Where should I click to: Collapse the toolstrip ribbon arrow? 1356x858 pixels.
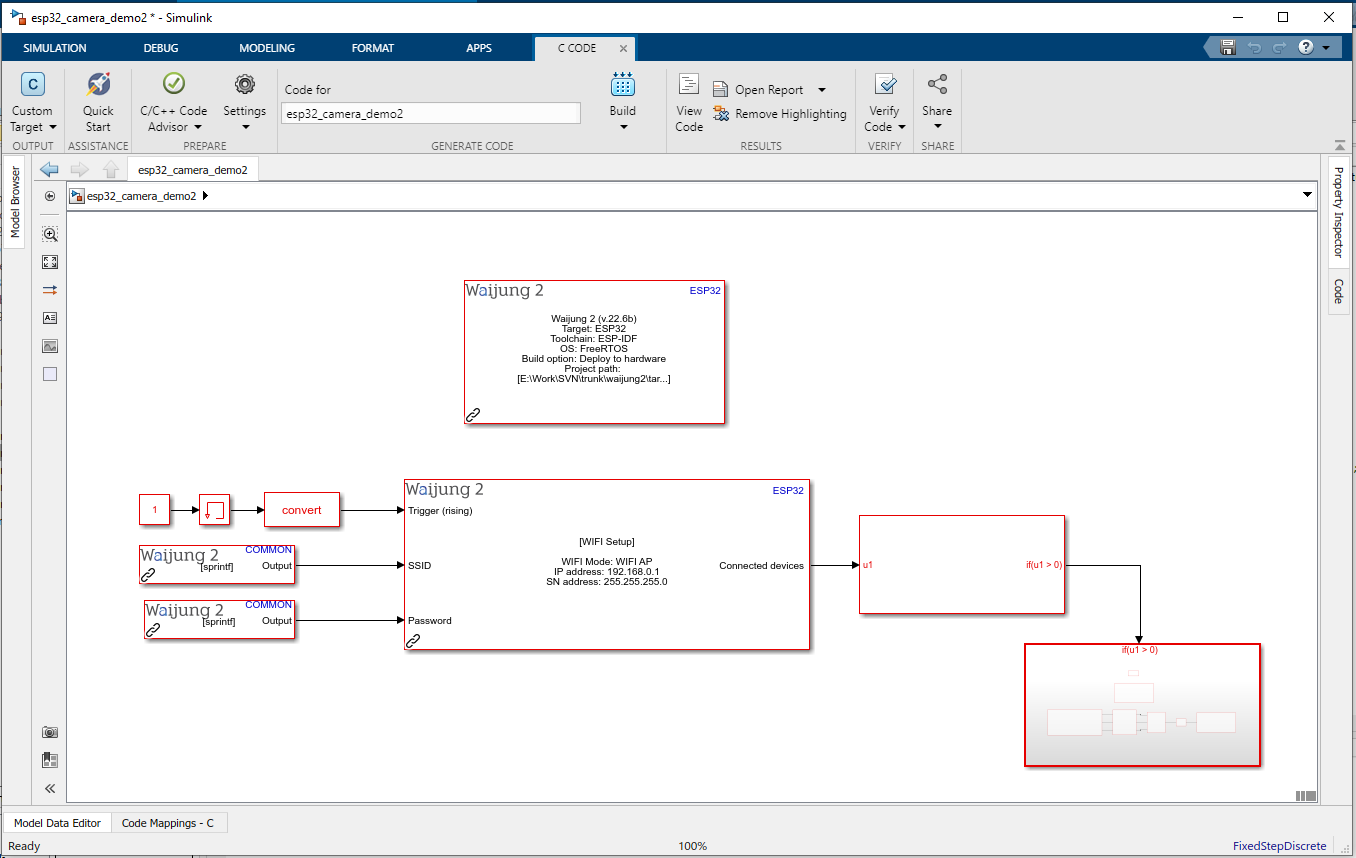1340,145
